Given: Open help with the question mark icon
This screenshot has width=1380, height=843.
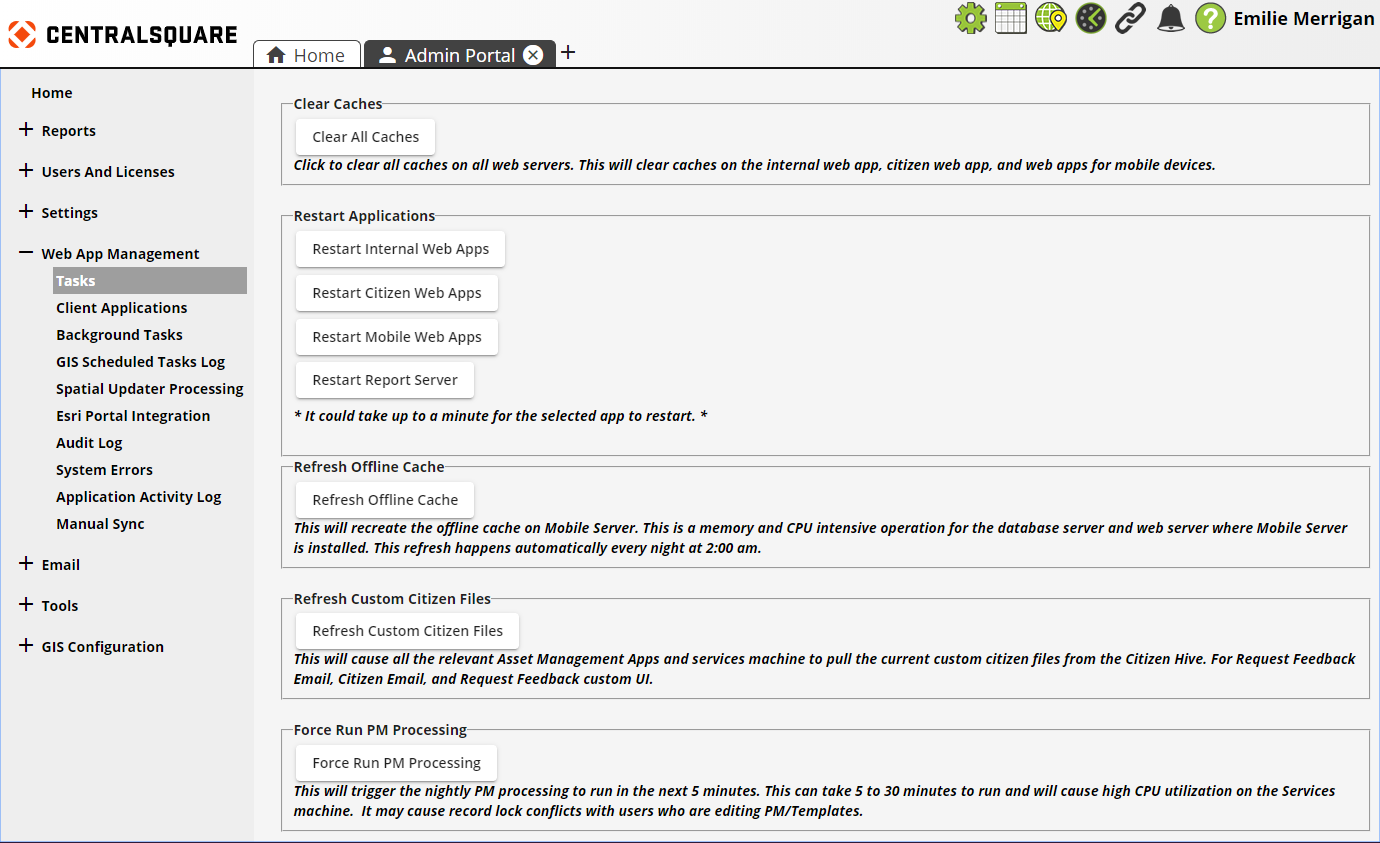Looking at the screenshot, I should tap(1210, 19).
